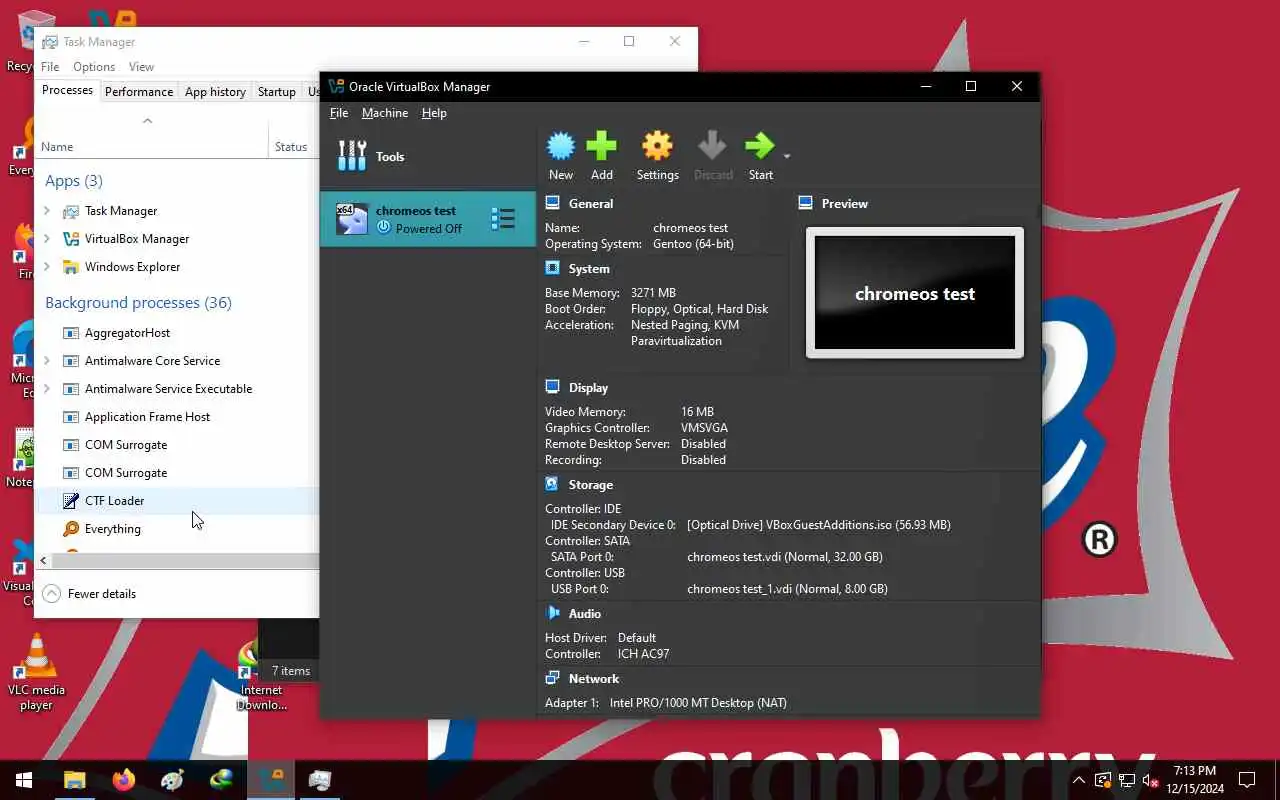Select the Tools icon in VirtualBox sidebar
1280x800 pixels.
352,156
